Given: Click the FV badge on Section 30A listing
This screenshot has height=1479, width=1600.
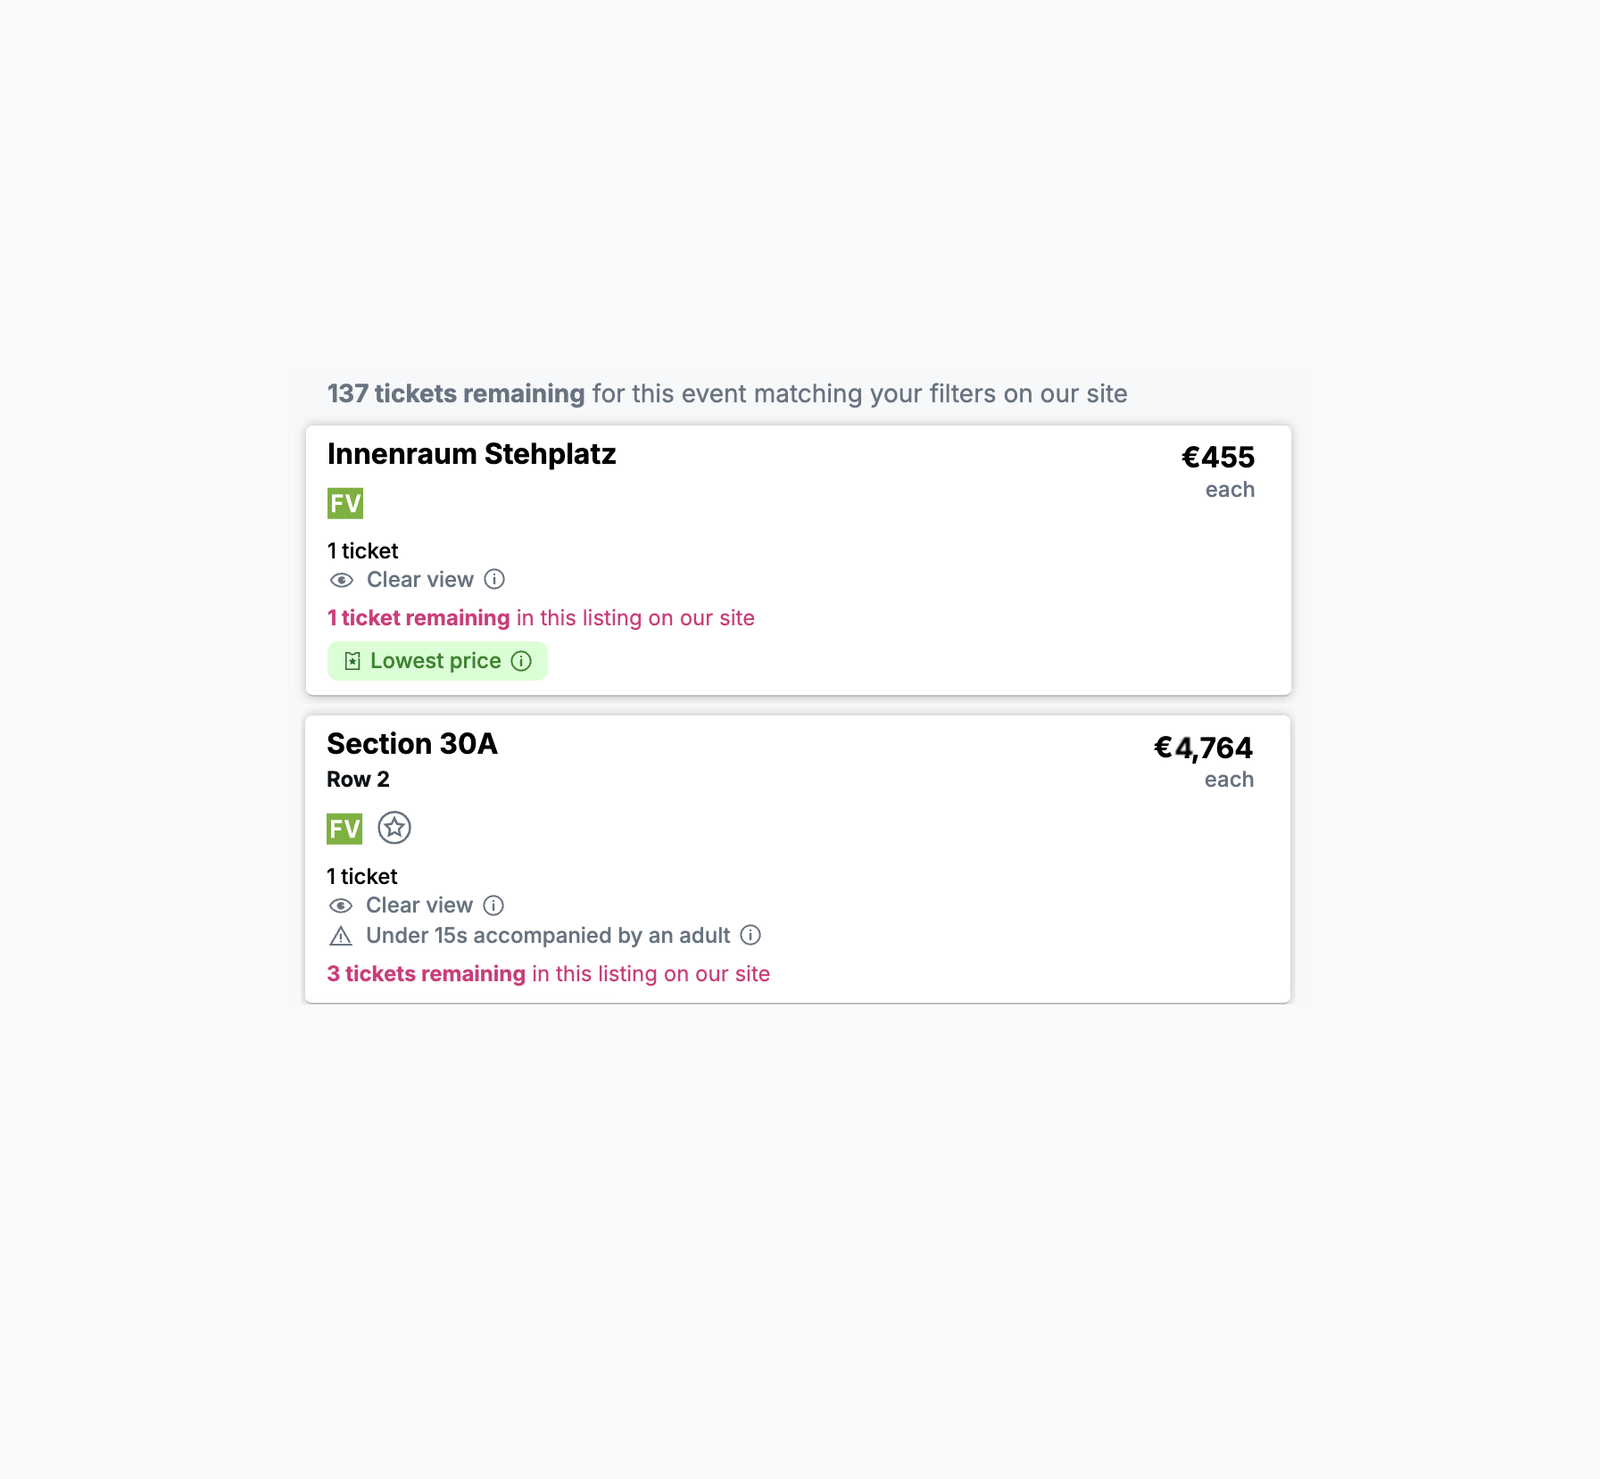Looking at the screenshot, I should click(344, 829).
